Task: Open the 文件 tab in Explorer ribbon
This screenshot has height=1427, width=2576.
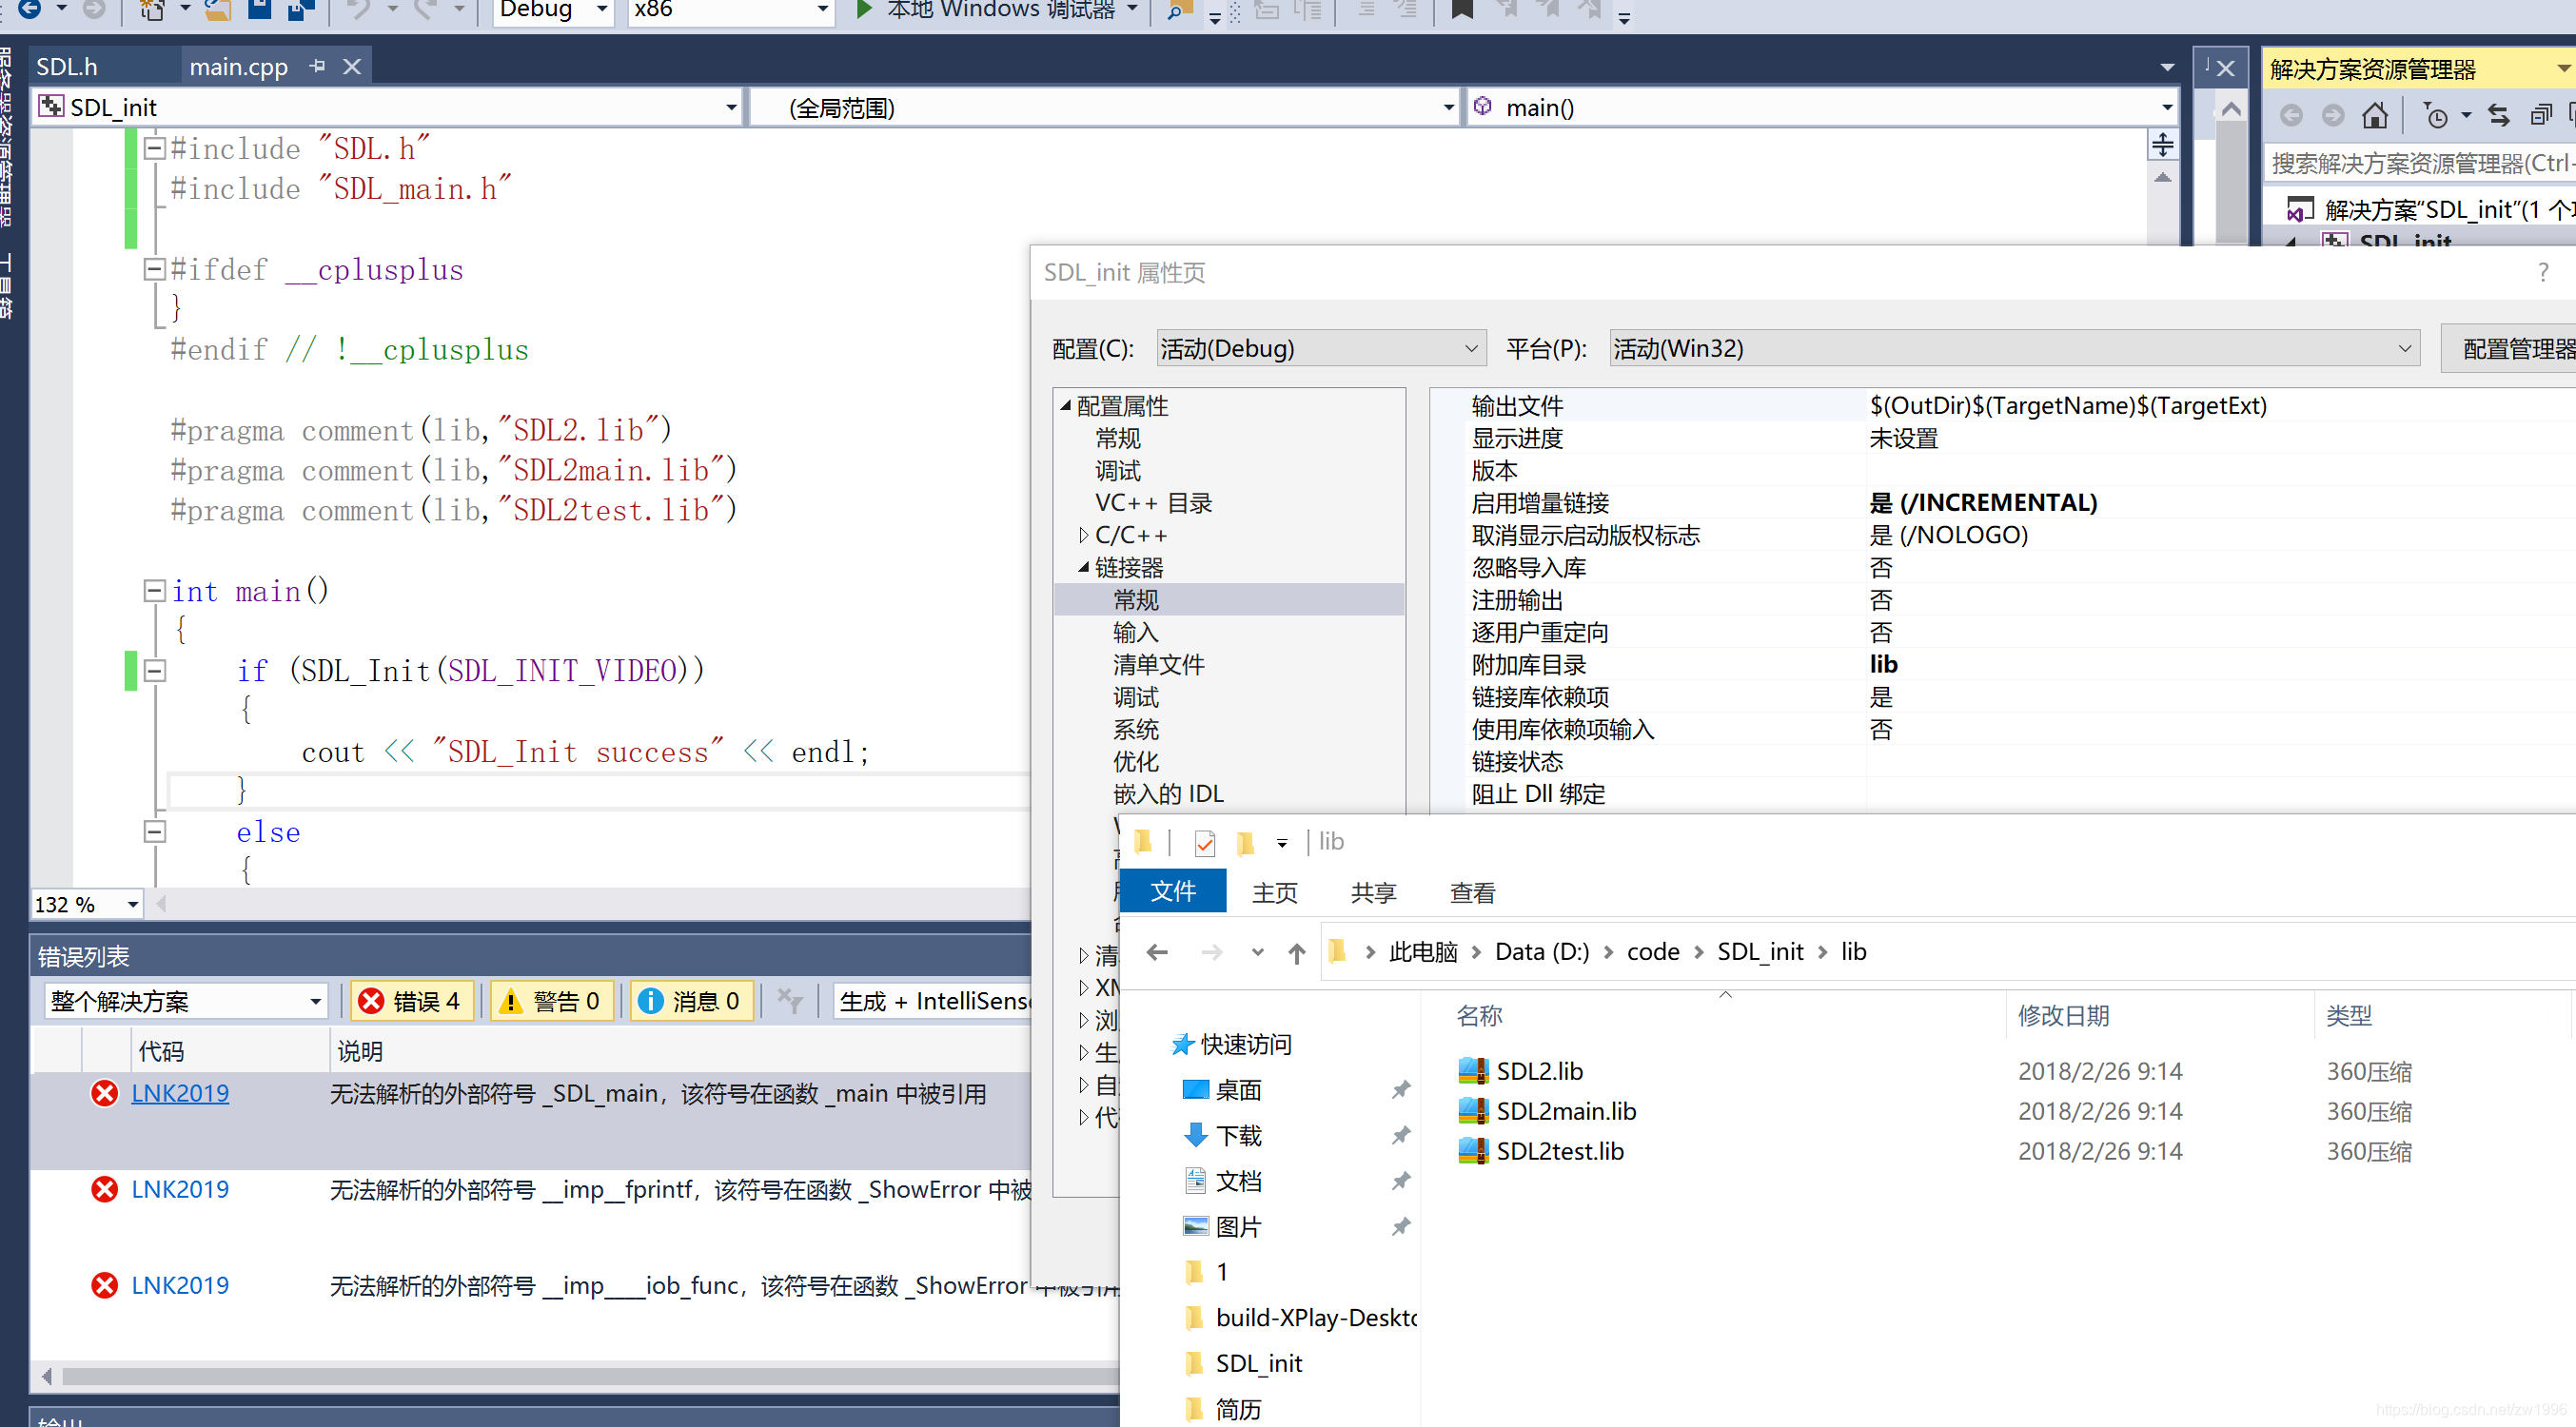Action: tap(1173, 891)
